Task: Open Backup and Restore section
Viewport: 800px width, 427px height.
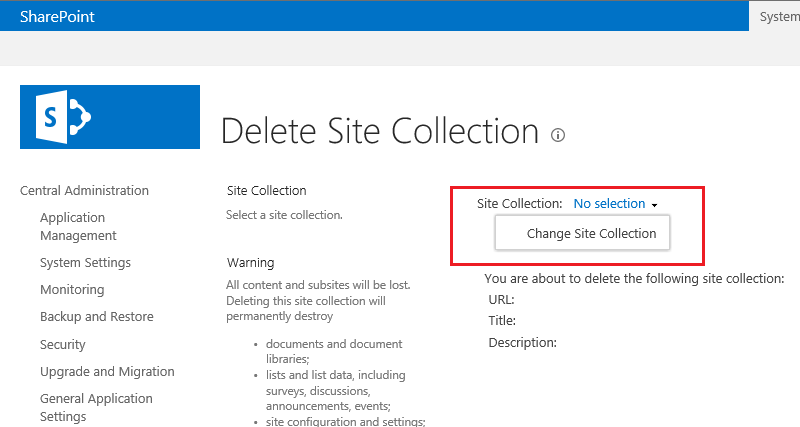Action: pyautogui.click(x=96, y=316)
